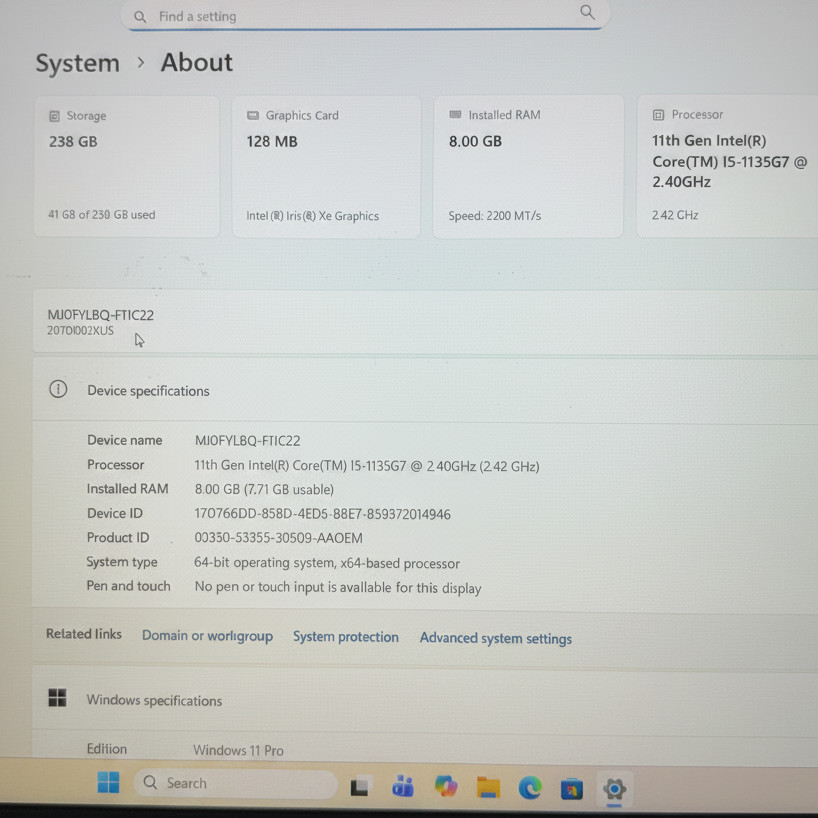Image resolution: width=818 pixels, height=818 pixels.
Task: Open the Windows Start menu
Action: [x=109, y=783]
